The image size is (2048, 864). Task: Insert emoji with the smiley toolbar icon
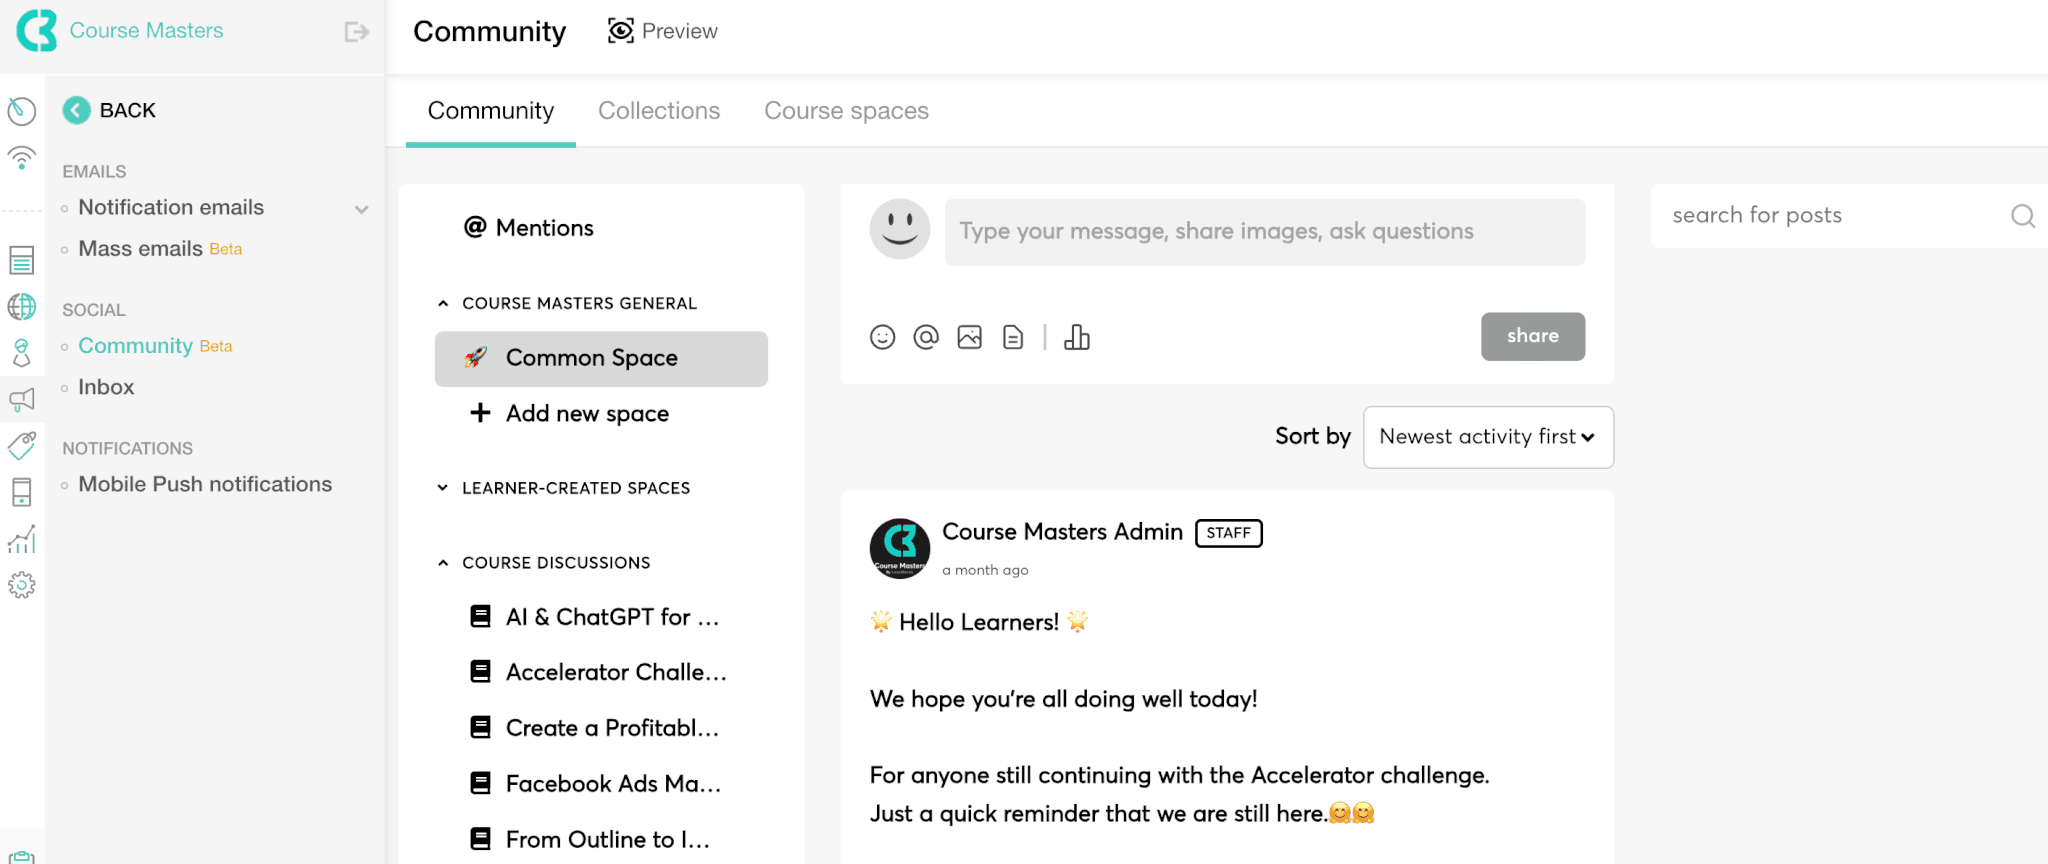pyautogui.click(x=882, y=337)
